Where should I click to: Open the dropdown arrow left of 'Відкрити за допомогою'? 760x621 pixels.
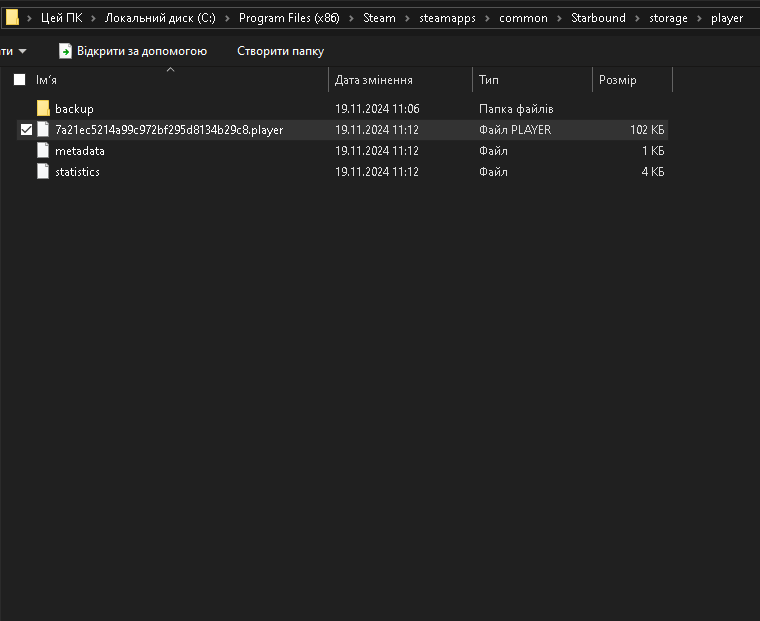(23, 51)
